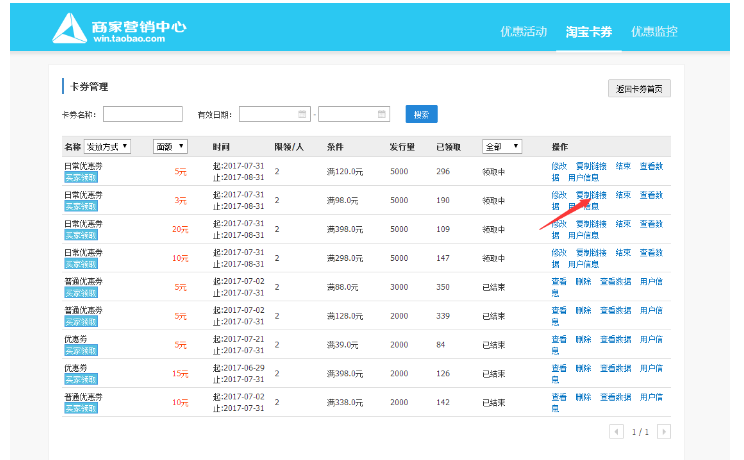Click 结束 for the 20元 coupon
Image resolution: width=744 pixels, height=460 pixels.
[x=623, y=224]
